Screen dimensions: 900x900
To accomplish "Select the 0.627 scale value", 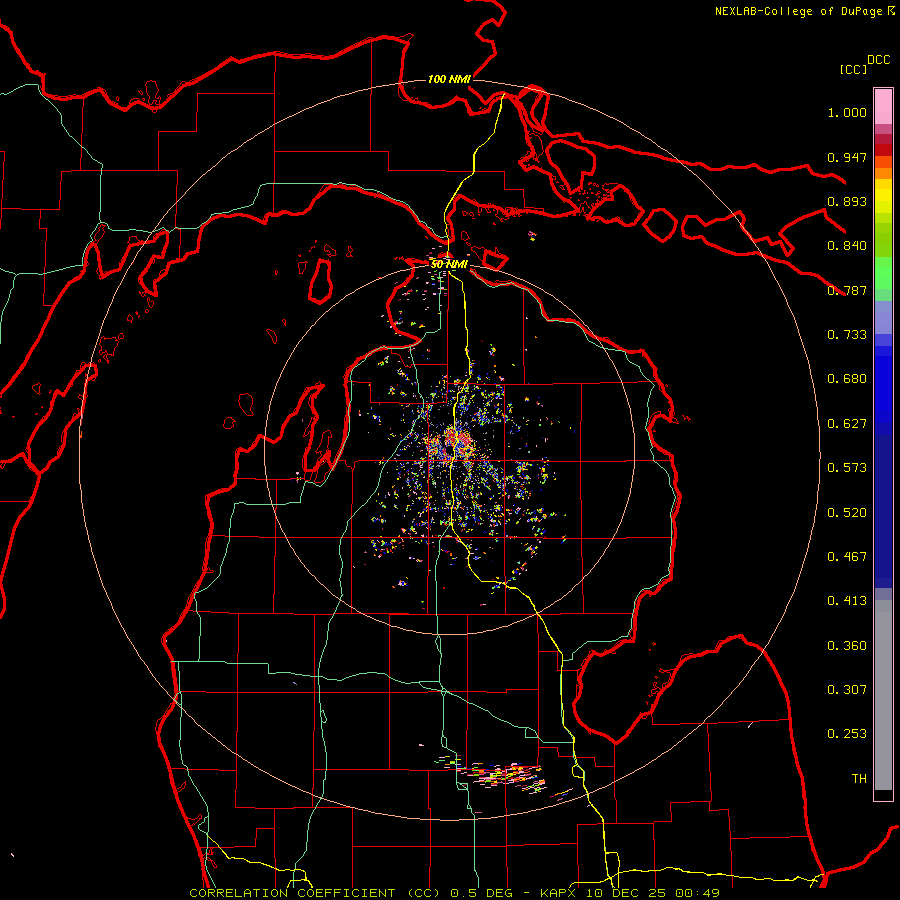I will pyautogui.click(x=847, y=424).
